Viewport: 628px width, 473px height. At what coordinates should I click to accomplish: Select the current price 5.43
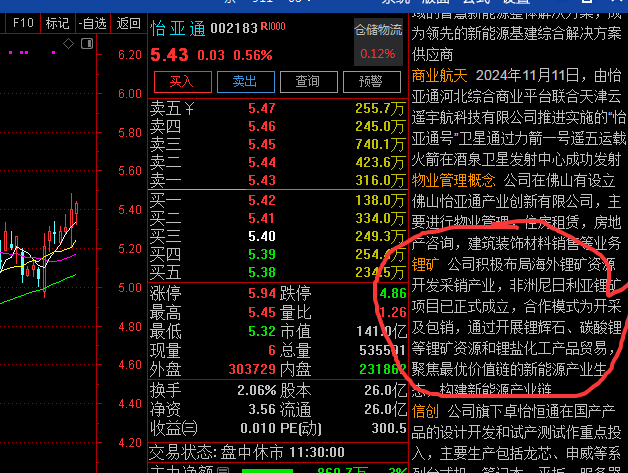pos(169,55)
